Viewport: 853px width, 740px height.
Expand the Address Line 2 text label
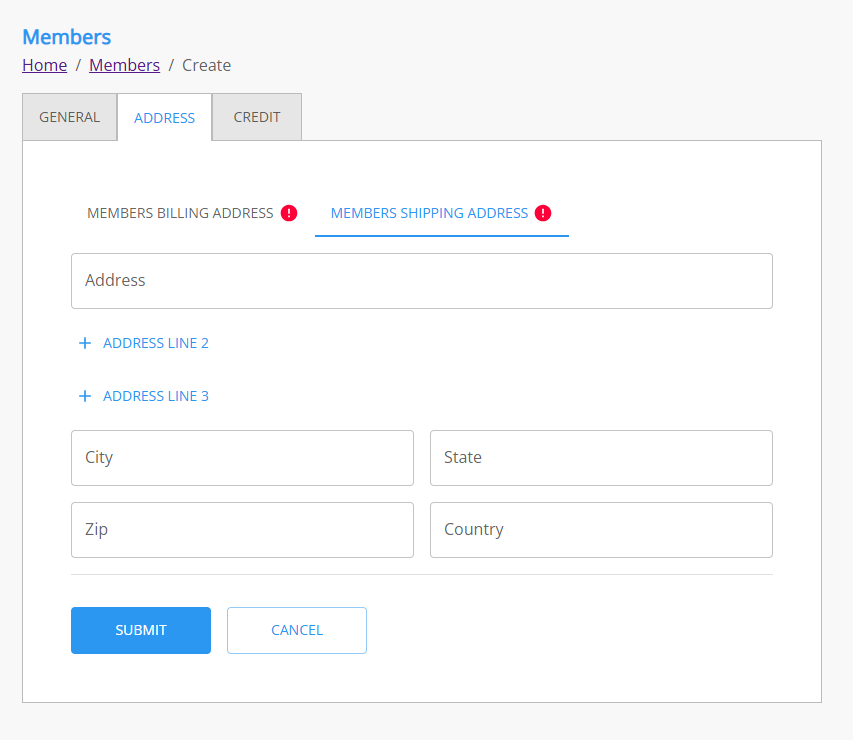pos(156,343)
